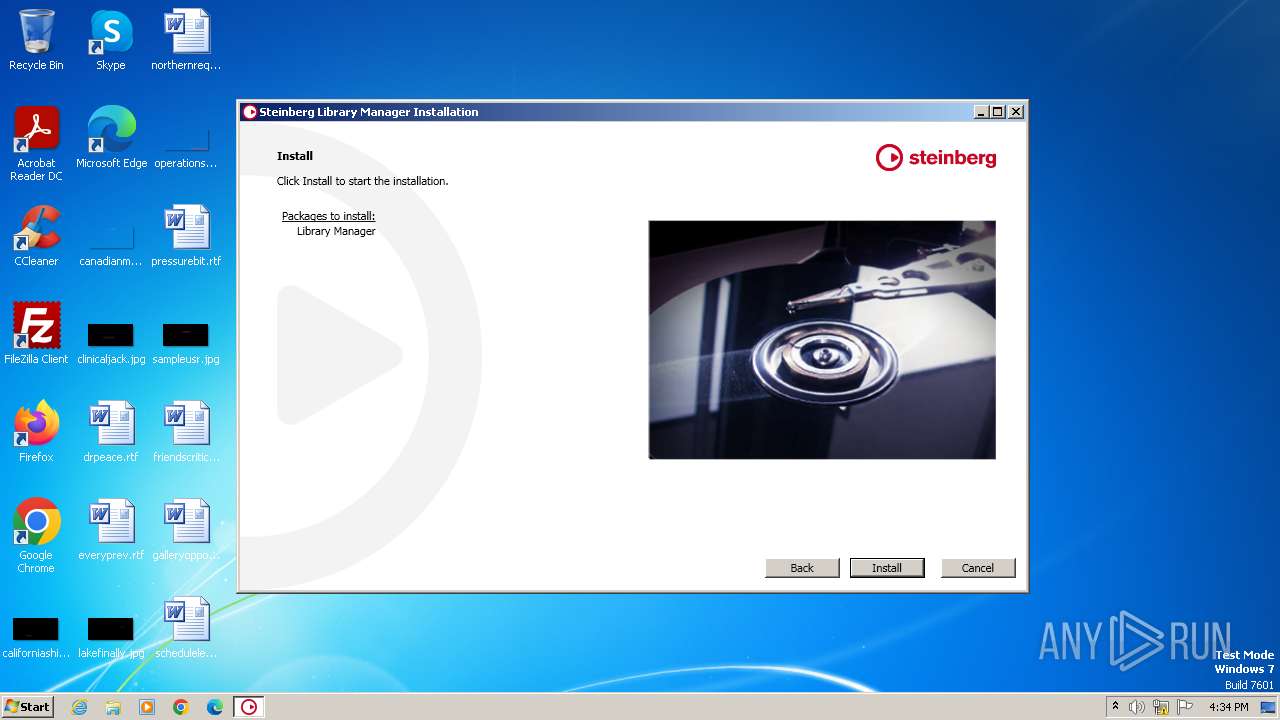
Task: Close the Steinberg installer window
Action: pyautogui.click(x=1016, y=112)
